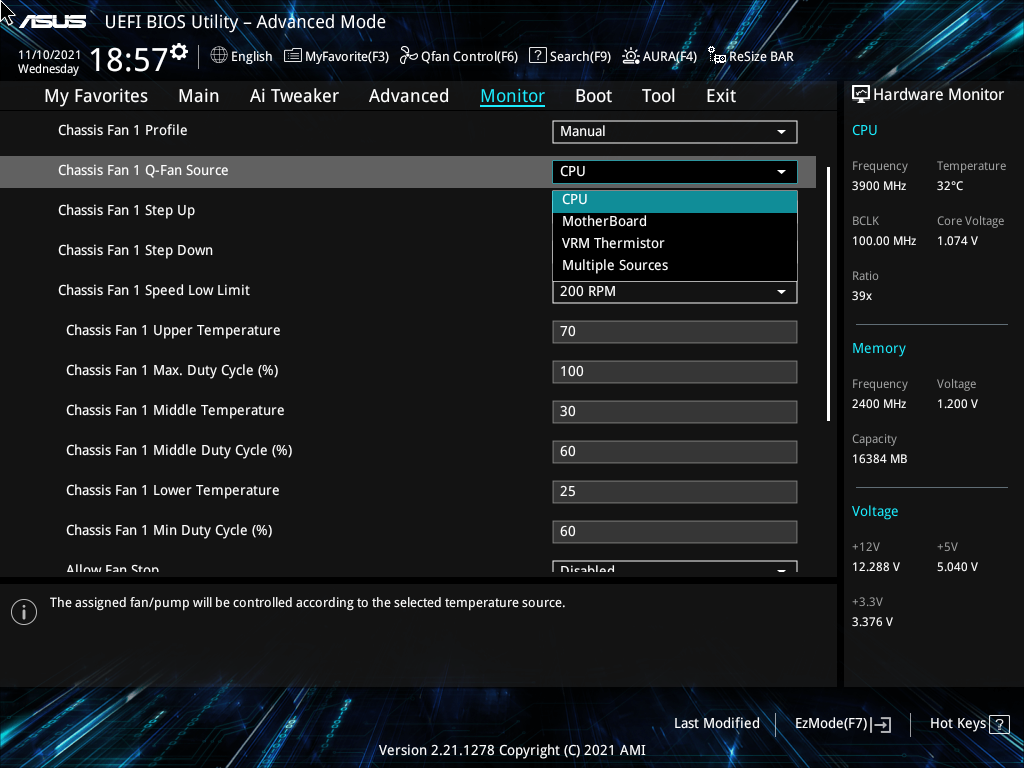The image size is (1024, 768).
Task: Click the Voltage section heading
Action: [x=874, y=511]
